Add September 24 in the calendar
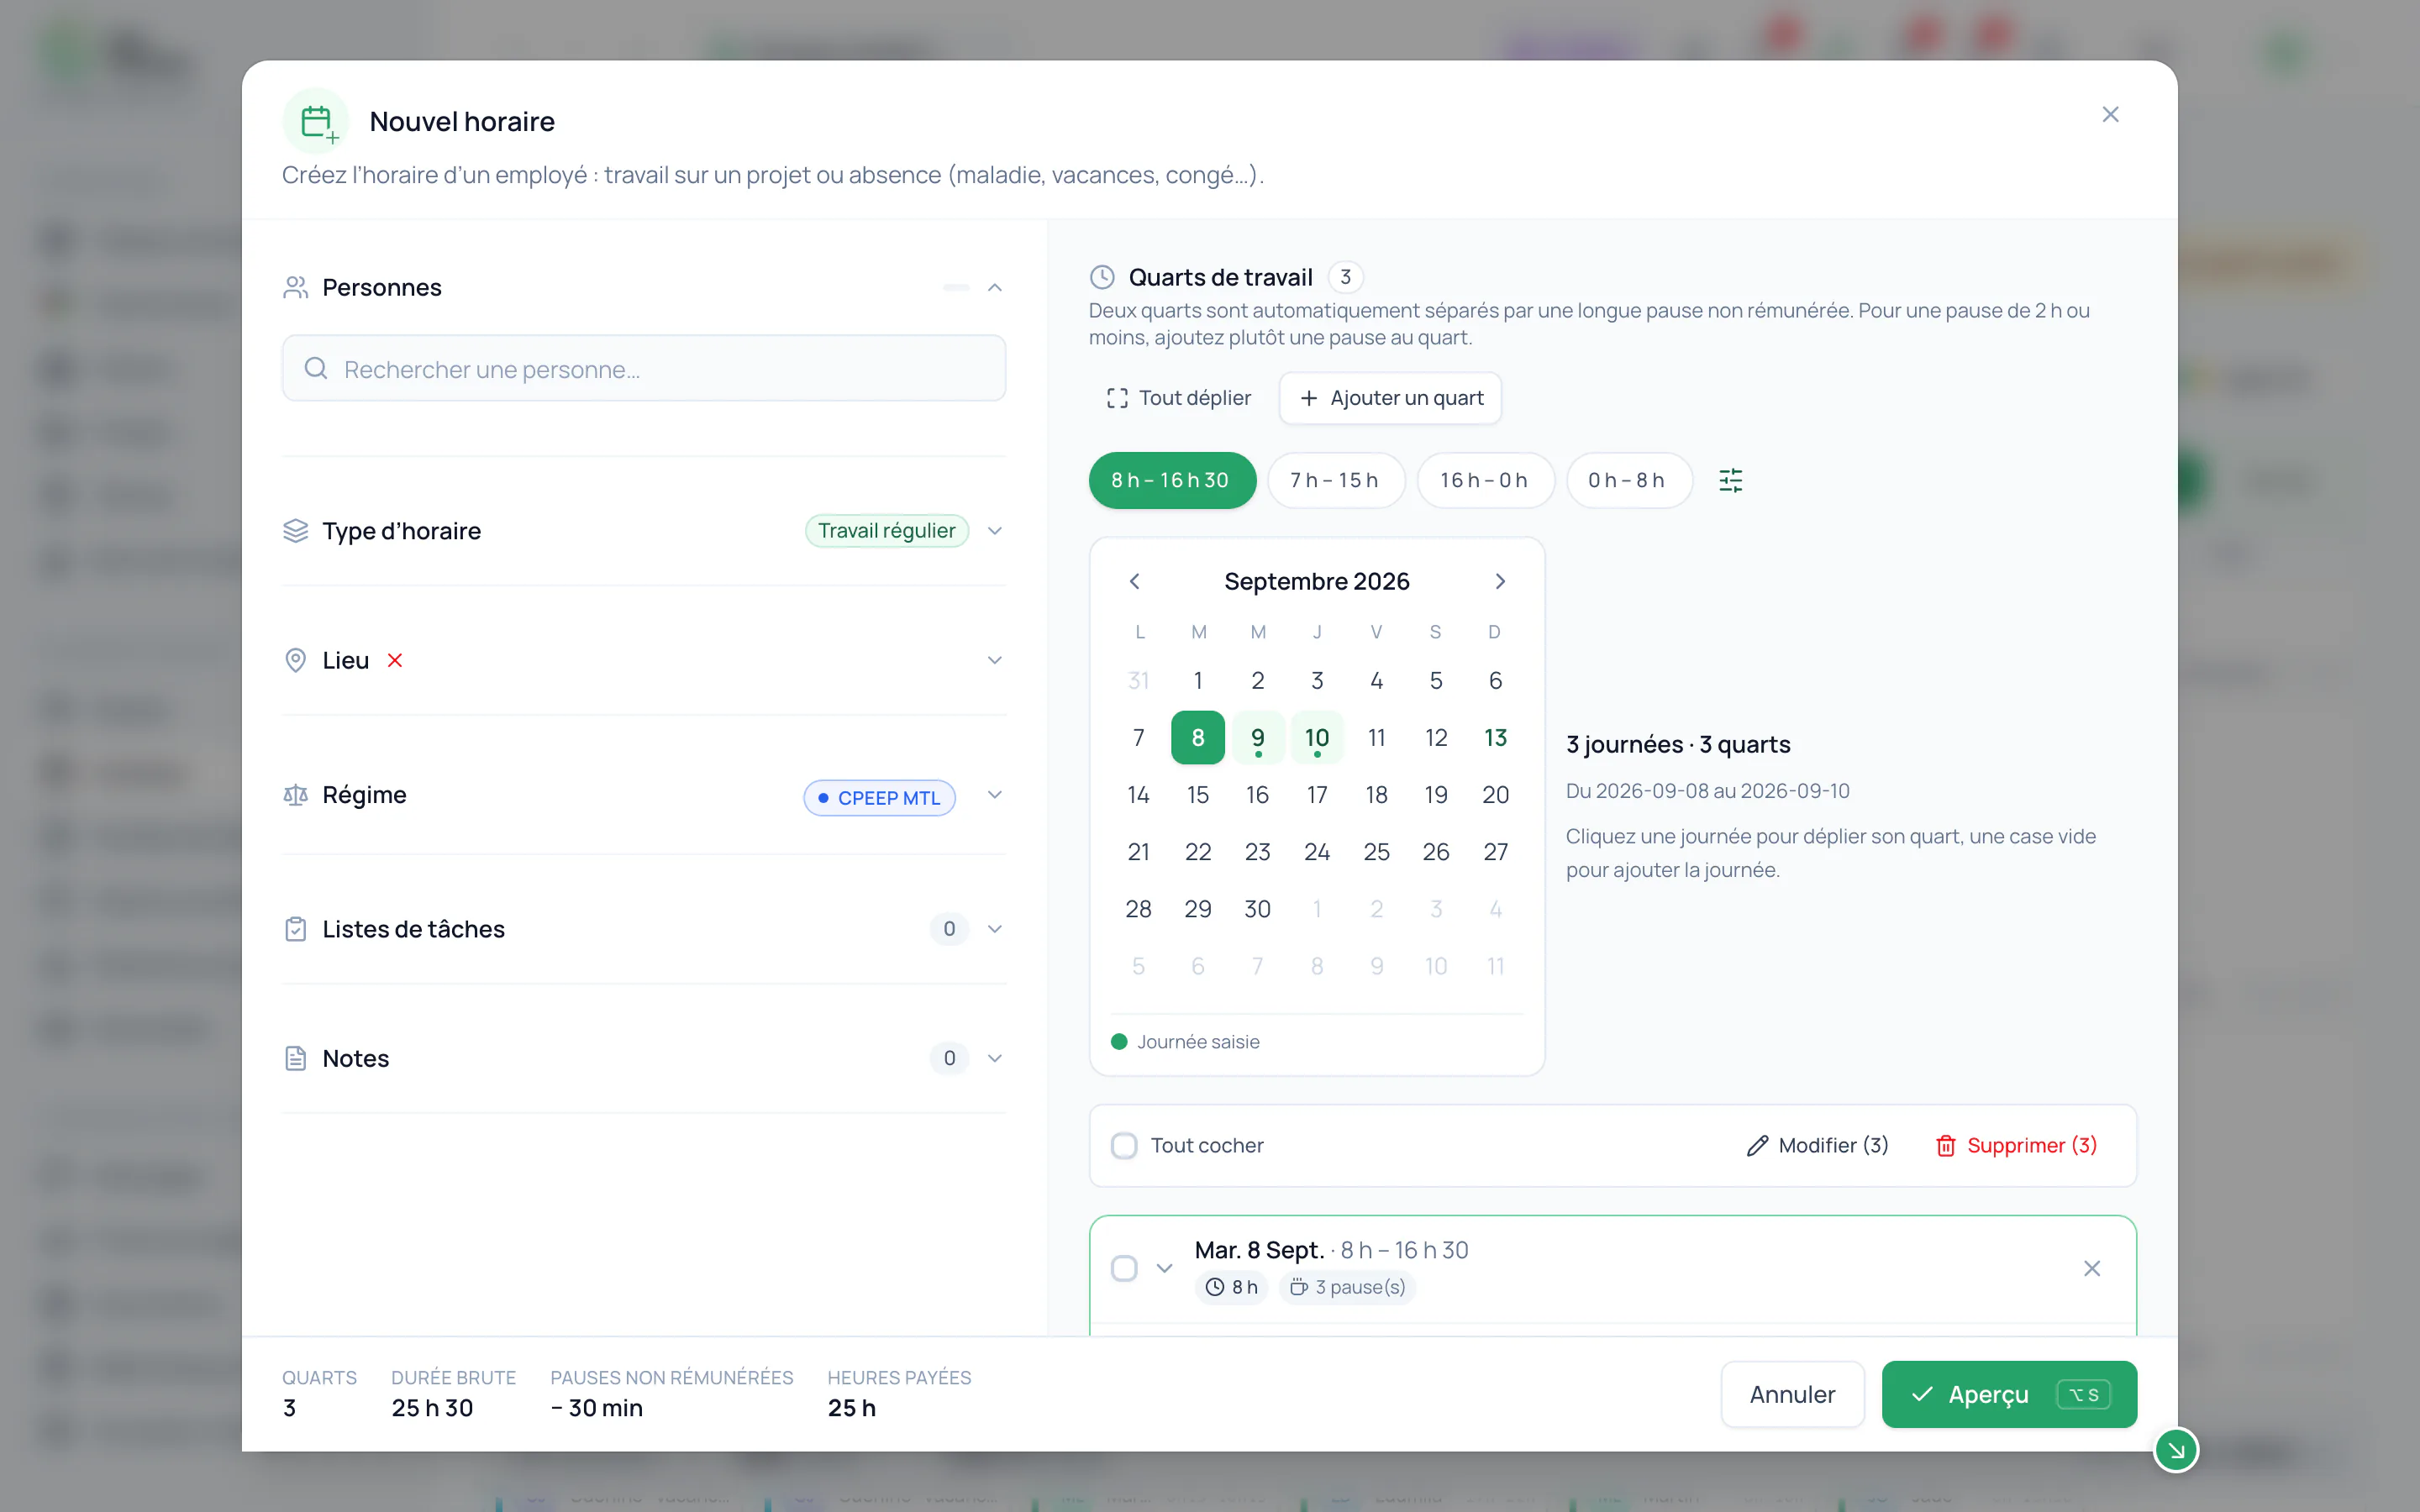2420x1512 pixels. [x=1316, y=852]
